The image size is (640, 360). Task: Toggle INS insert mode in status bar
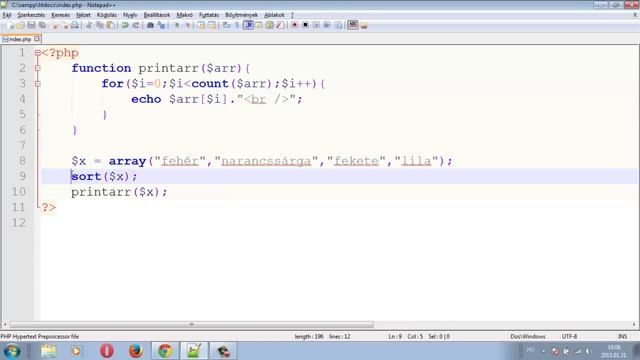coord(622,336)
